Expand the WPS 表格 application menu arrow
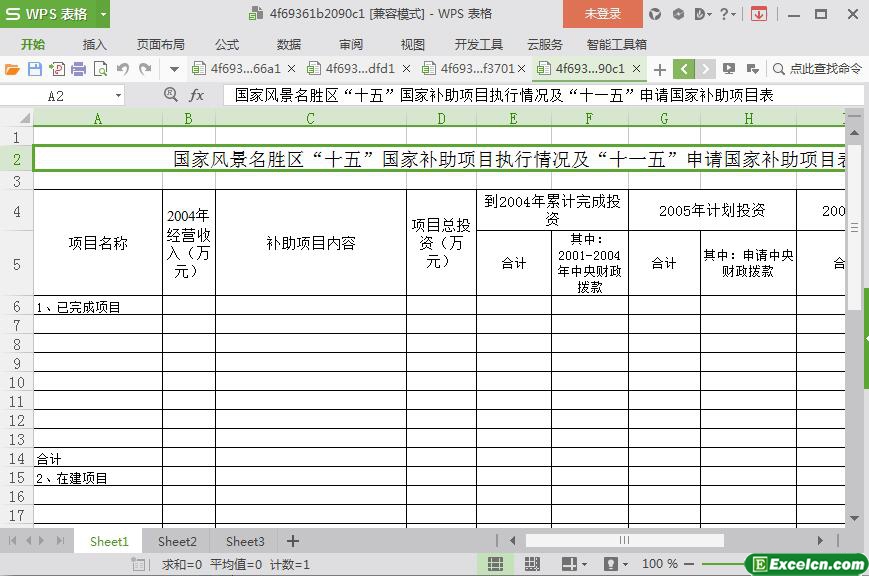 click(x=103, y=14)
